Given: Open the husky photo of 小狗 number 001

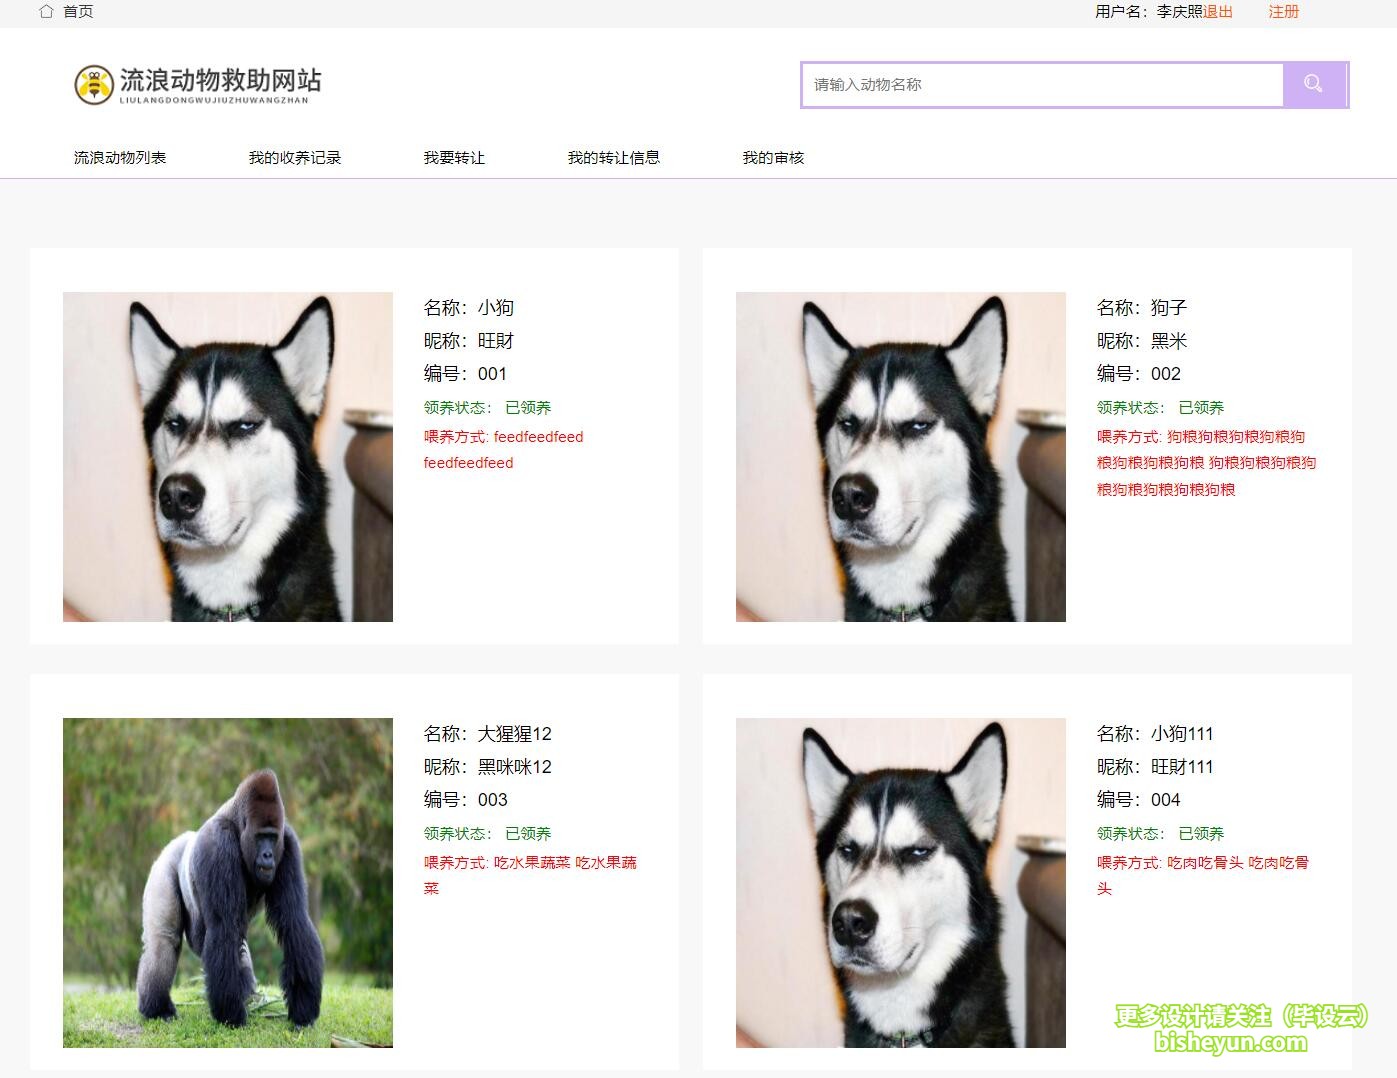Looking at the screenshot, I should 227,456.
